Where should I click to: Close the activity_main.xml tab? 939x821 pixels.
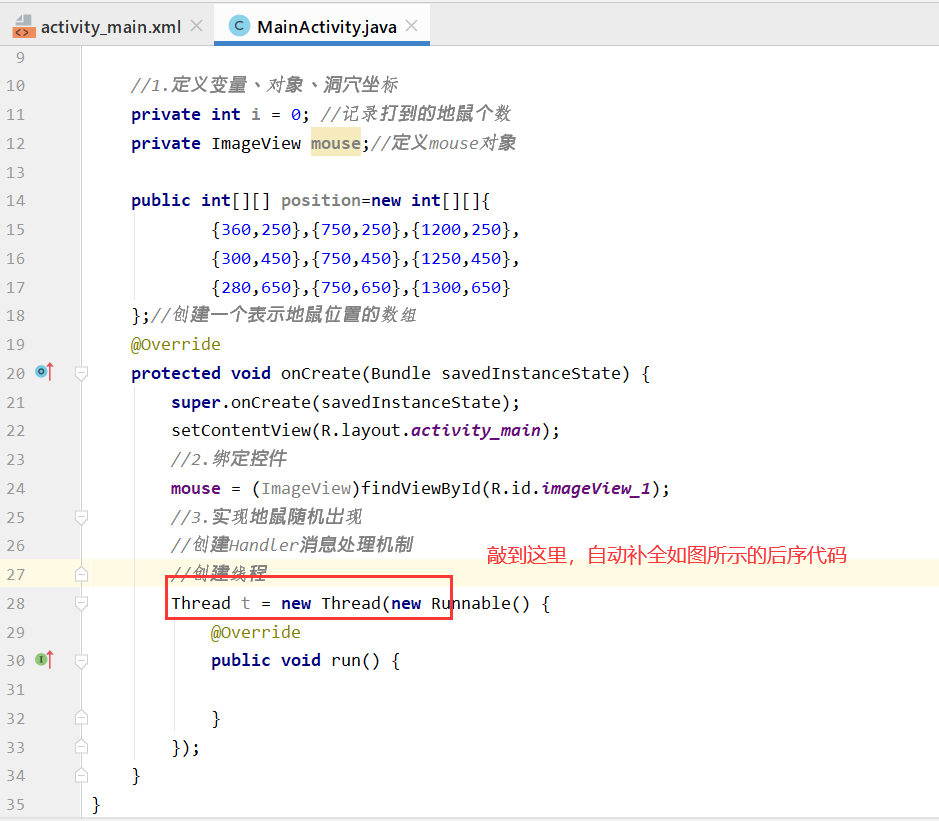coord(196,26)
